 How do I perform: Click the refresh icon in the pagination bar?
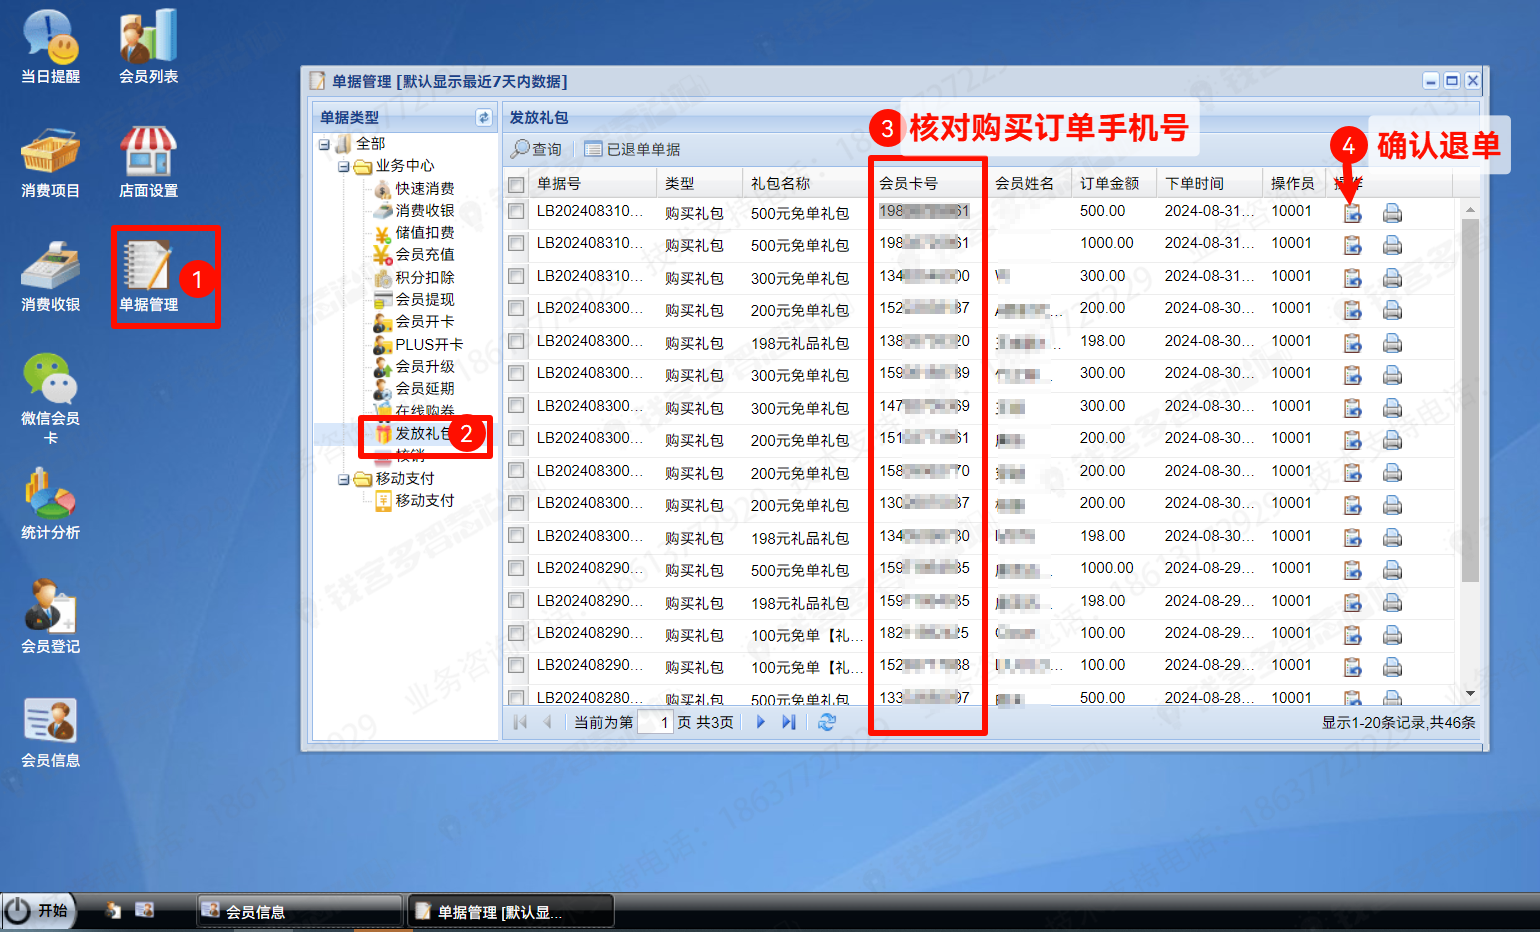tap(827, 722)
